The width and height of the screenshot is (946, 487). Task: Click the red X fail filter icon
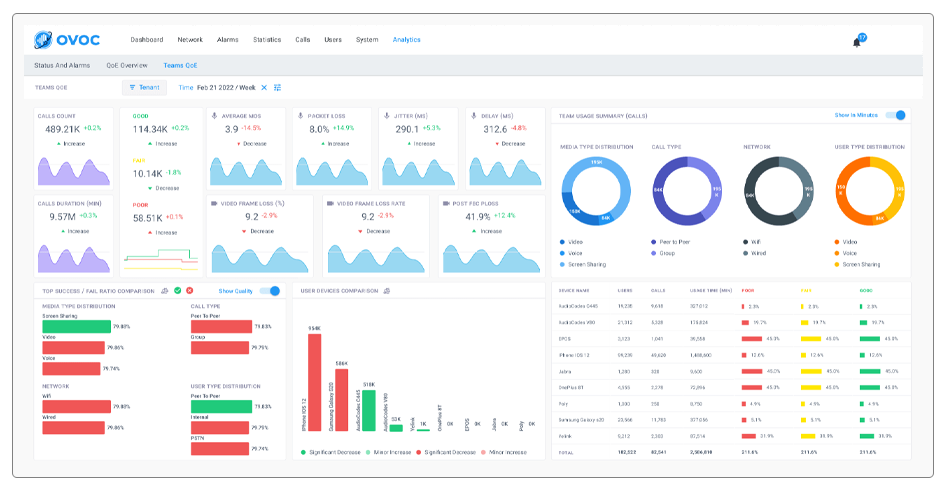pyautogui.click(x=189, y=291)
